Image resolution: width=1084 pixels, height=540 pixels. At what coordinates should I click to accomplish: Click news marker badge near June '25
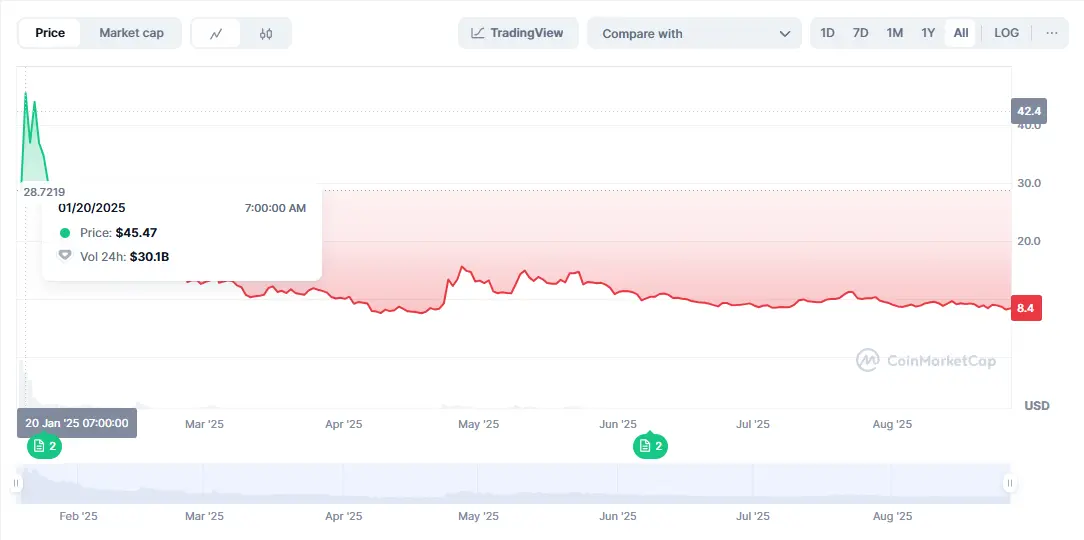(x=650, y=446)
